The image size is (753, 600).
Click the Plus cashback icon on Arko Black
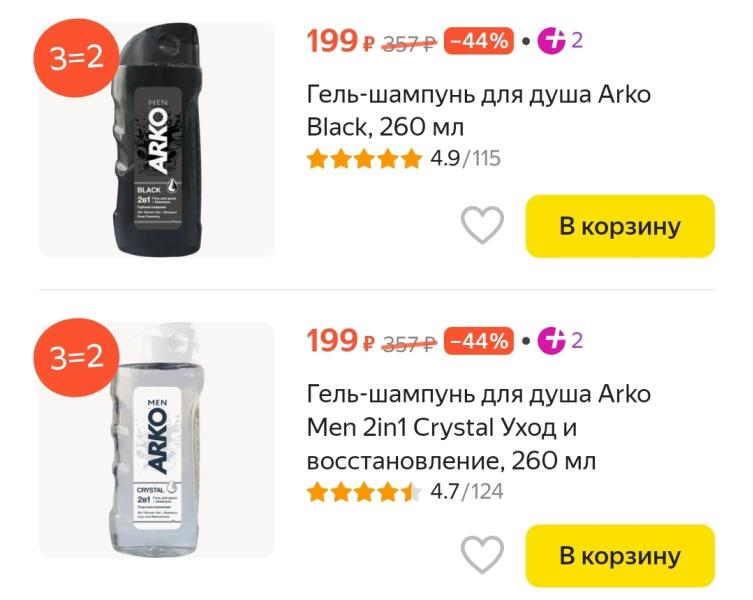coord(551,41)
